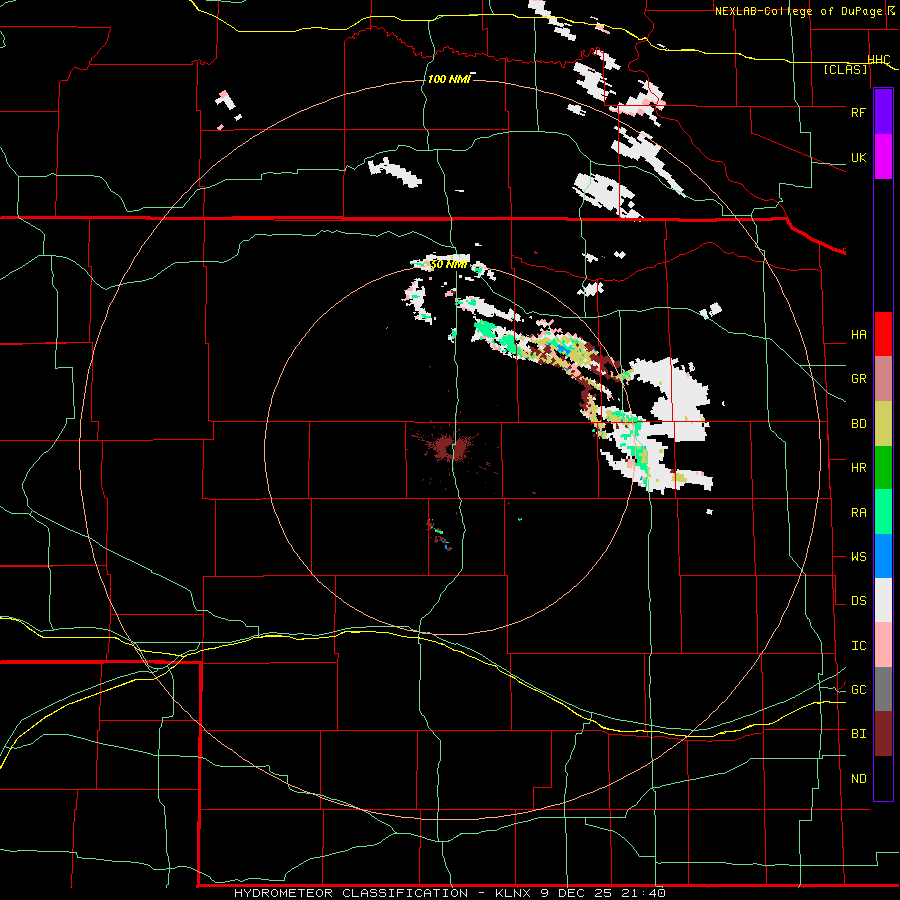Click the 50 NMI range ring label

(x=448, y=265)
